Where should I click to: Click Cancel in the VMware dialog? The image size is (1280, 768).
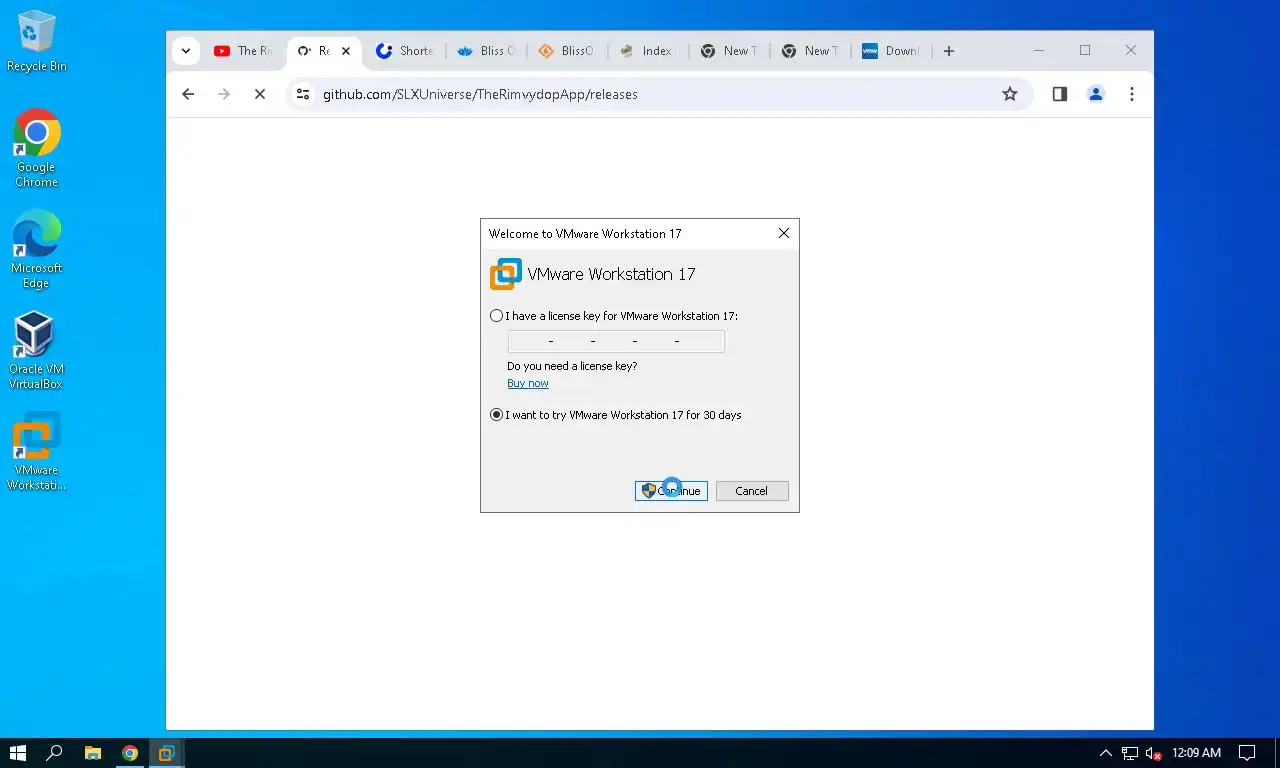point(752,491)
